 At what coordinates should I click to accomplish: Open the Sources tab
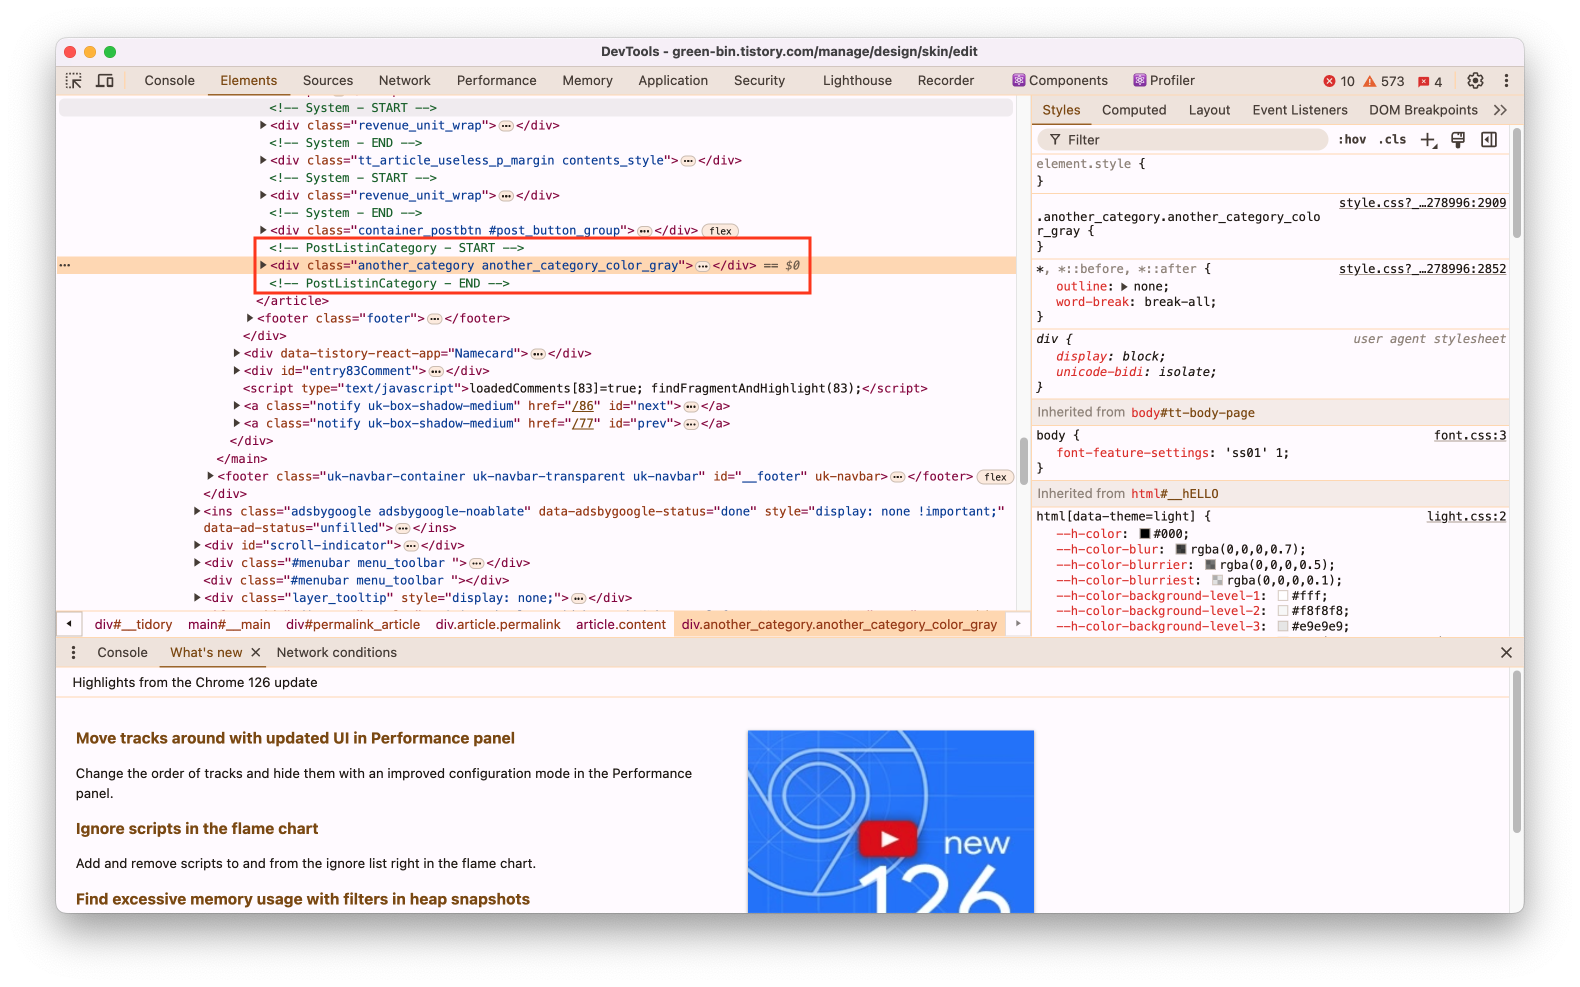(x=328, y=81)
